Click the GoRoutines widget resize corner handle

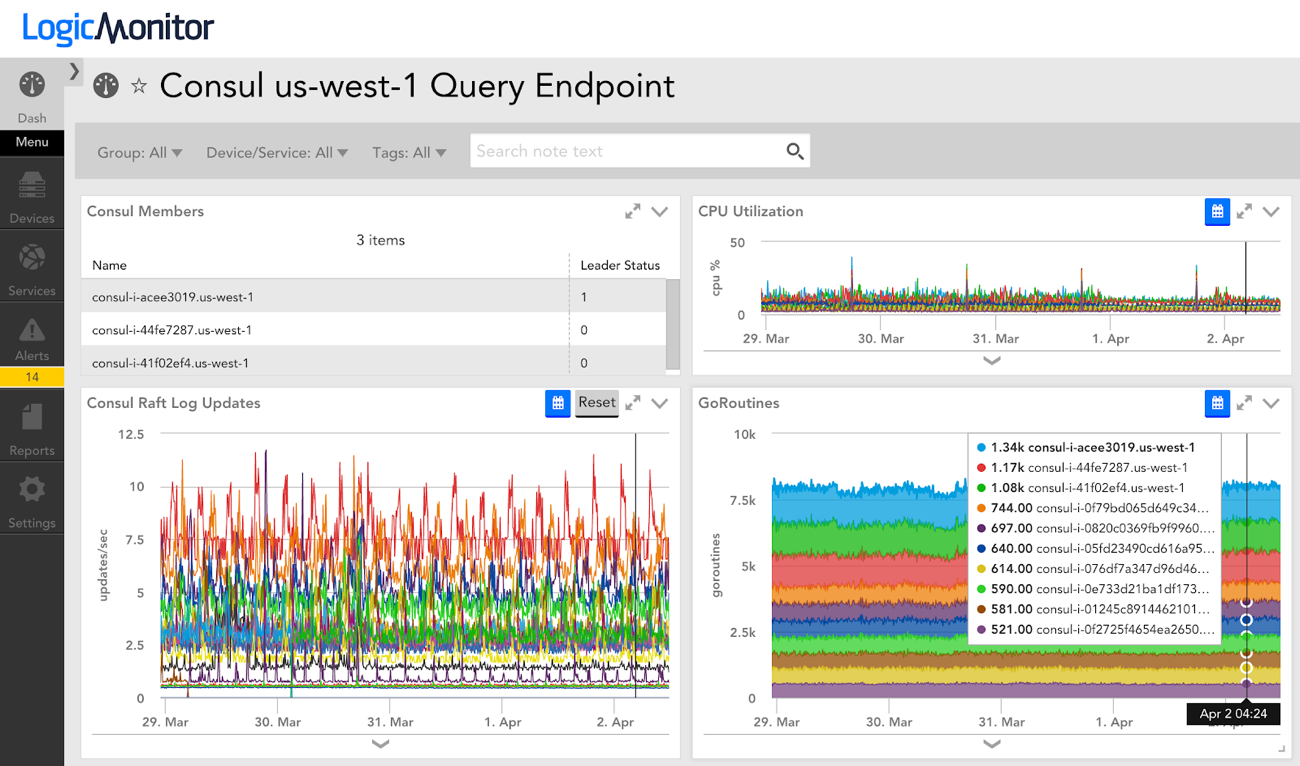[1282, 749]
